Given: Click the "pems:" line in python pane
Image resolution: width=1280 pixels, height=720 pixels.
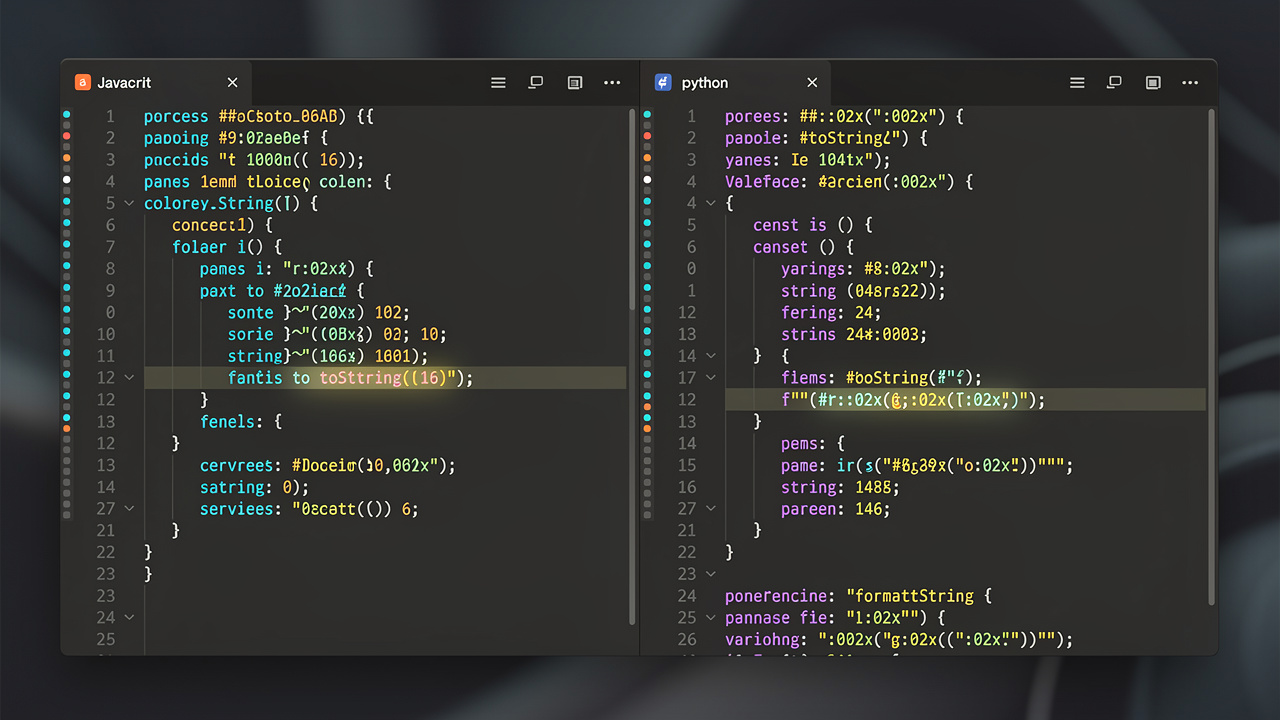Looking at the screenshot, I should pyautogui.click(x=813, y=443).
